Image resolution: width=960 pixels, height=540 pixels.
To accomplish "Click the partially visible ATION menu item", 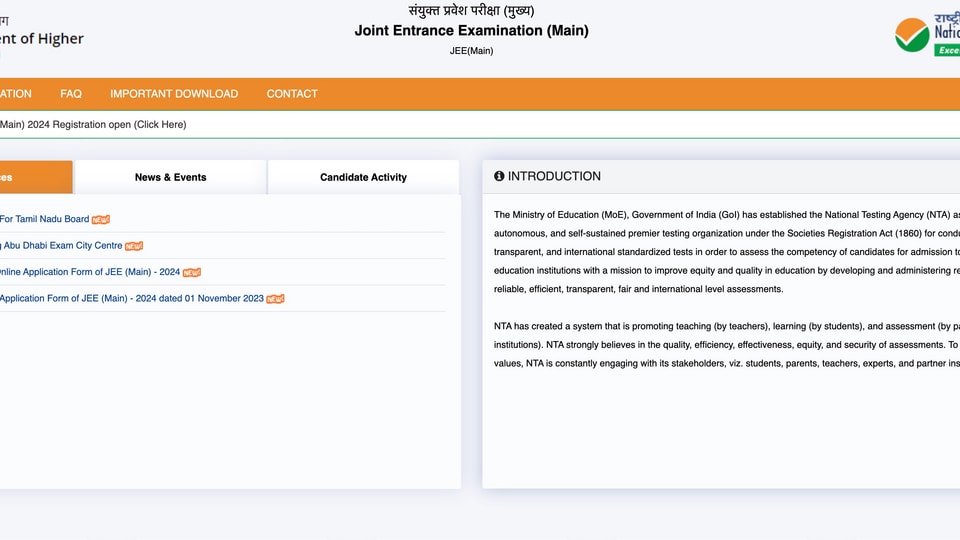I will [16, 94].
